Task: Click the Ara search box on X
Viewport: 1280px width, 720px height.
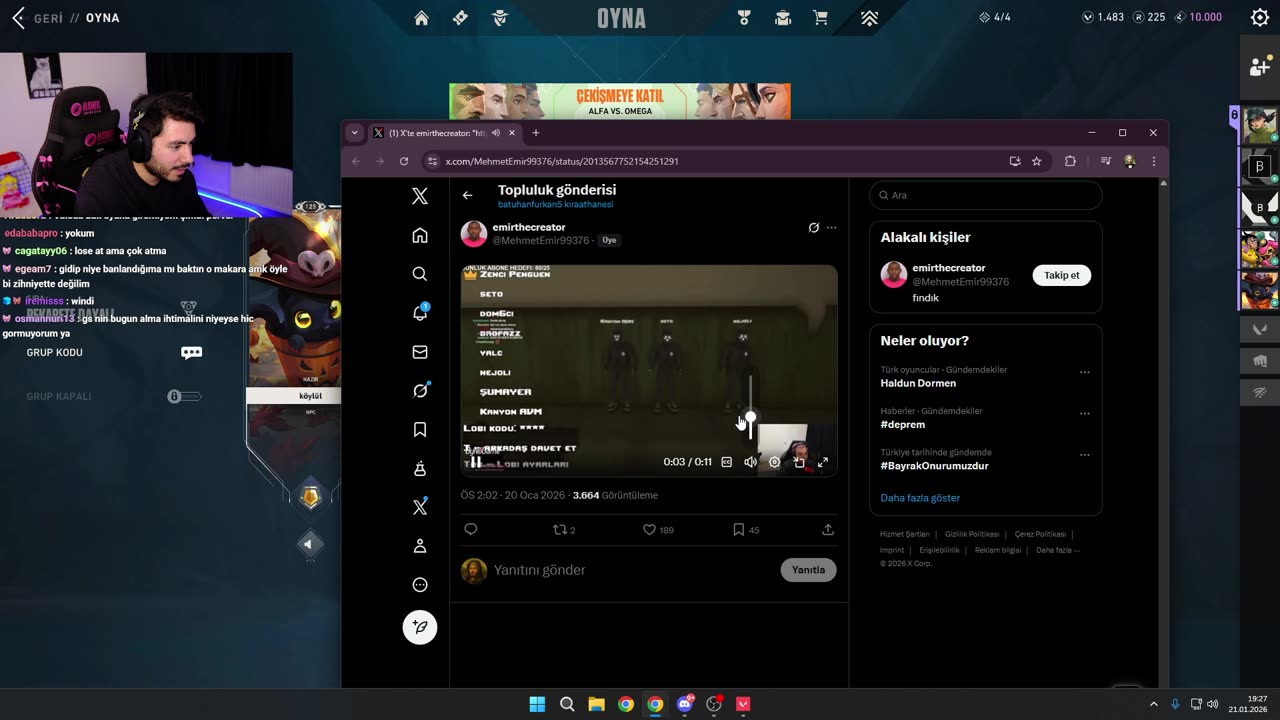Action: point(985,195)
